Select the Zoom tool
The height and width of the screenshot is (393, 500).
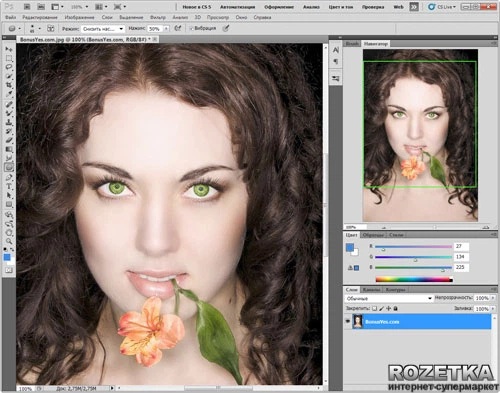9,241
